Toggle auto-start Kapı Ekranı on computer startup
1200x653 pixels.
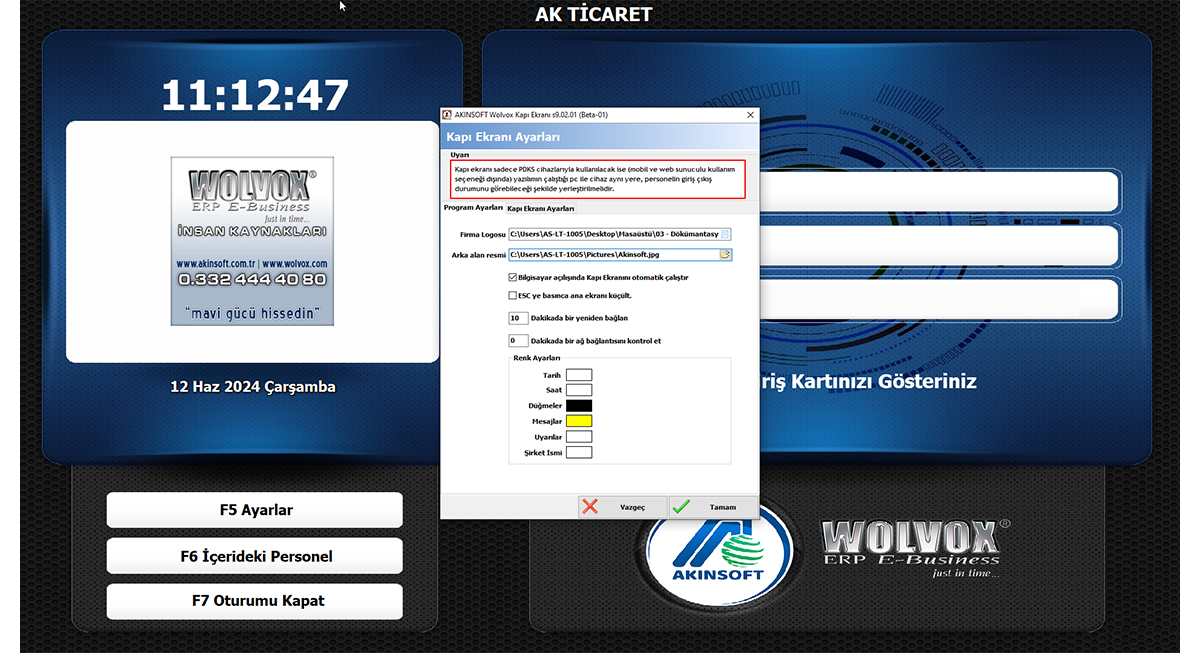[x=512, y=277]
